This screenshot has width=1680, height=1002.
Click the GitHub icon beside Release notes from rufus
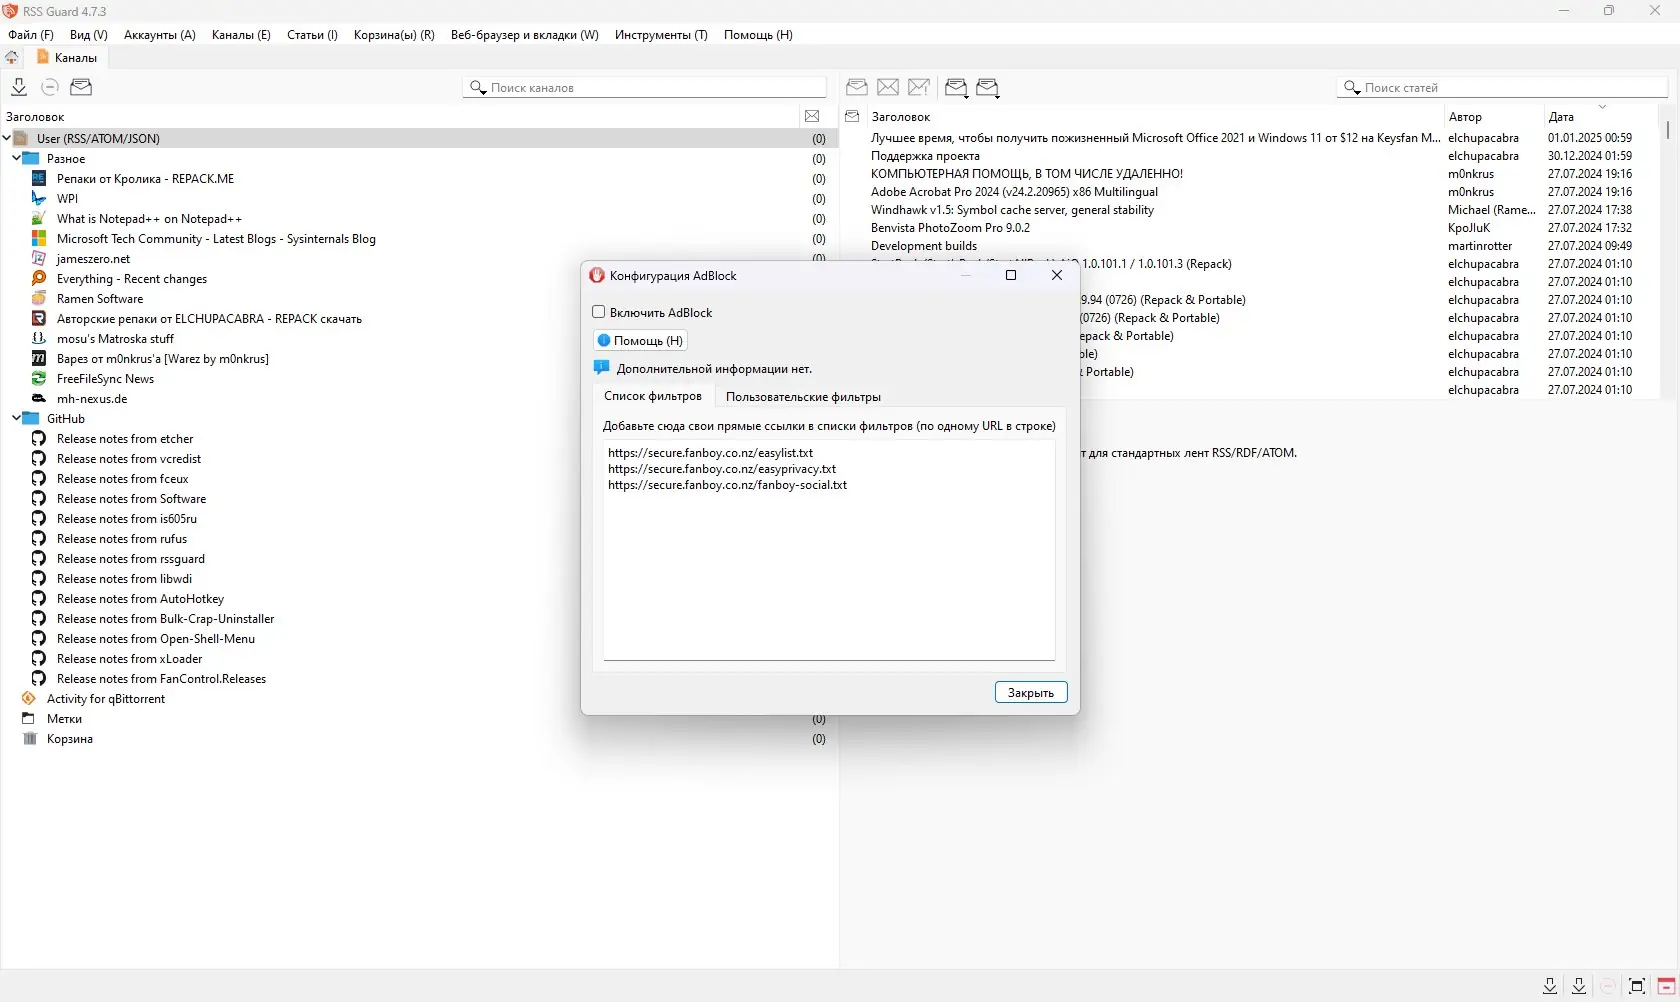coord(39,539)
